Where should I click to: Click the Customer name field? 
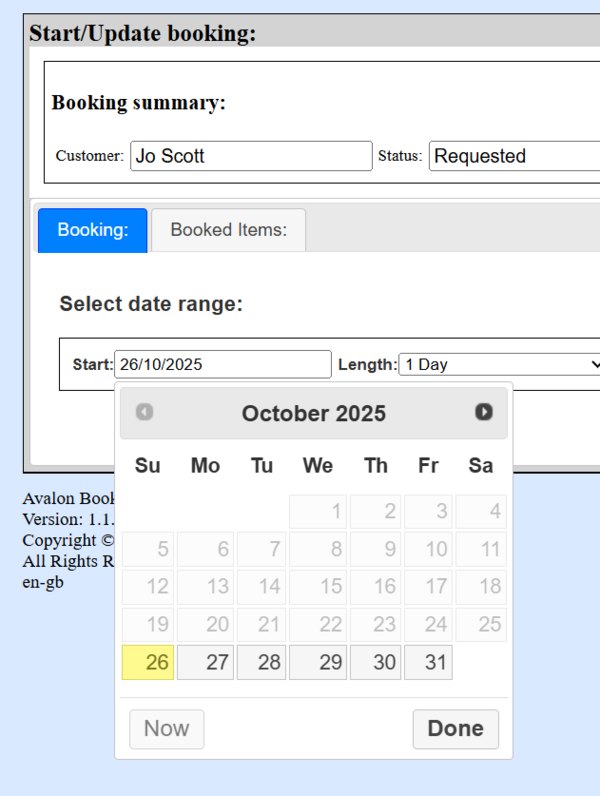pyautogui.click(x=251, y=156)
